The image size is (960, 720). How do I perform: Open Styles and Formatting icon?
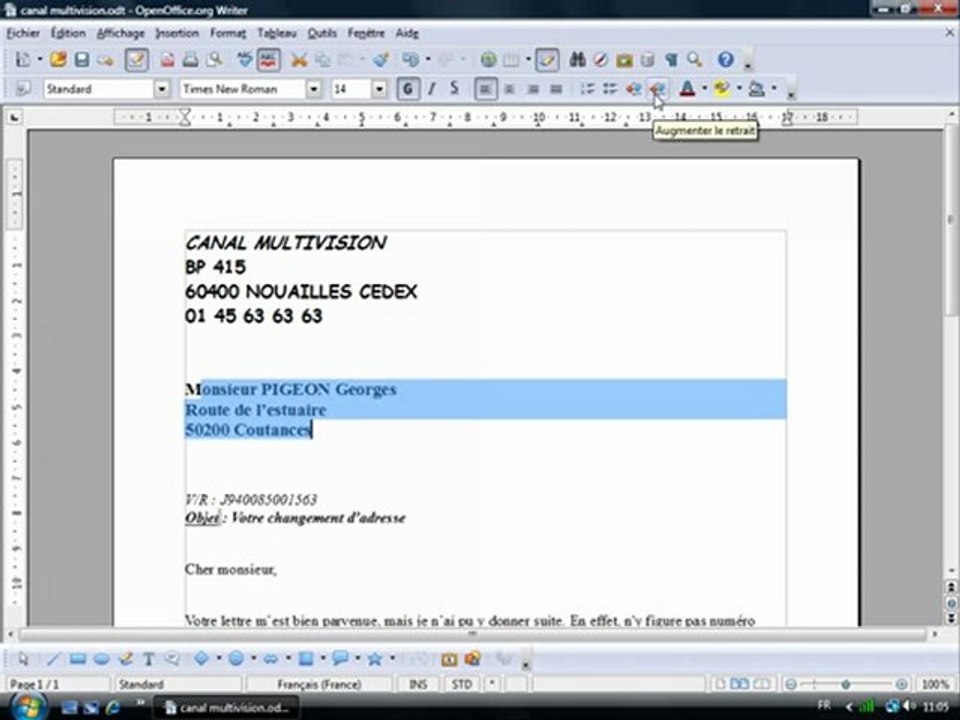(x=23, y=89)
